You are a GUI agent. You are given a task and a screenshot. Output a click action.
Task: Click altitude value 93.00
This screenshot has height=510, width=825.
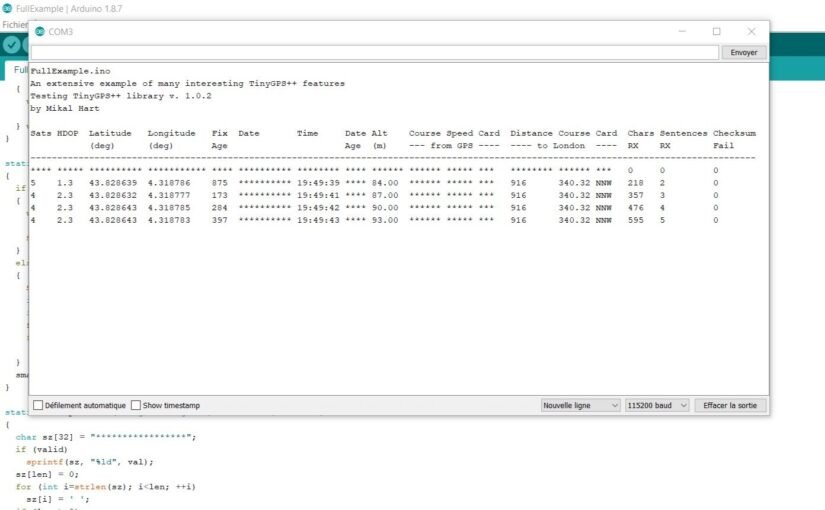[385, 221]
